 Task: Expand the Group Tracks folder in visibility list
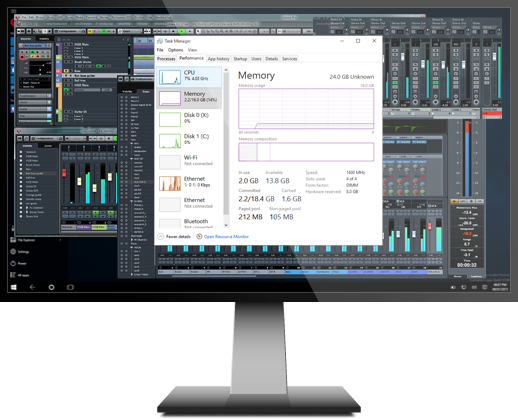click(27, 212)
